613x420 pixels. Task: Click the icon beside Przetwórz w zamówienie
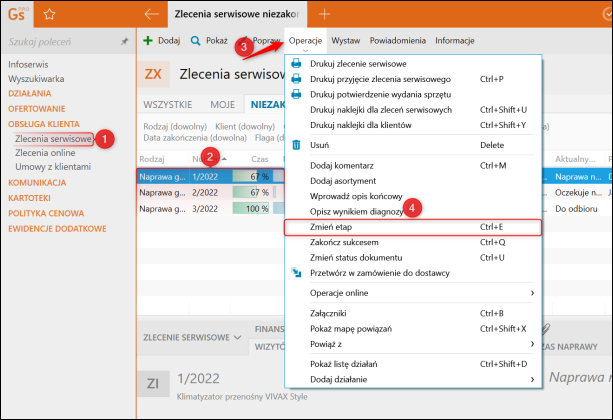[296, 273]
